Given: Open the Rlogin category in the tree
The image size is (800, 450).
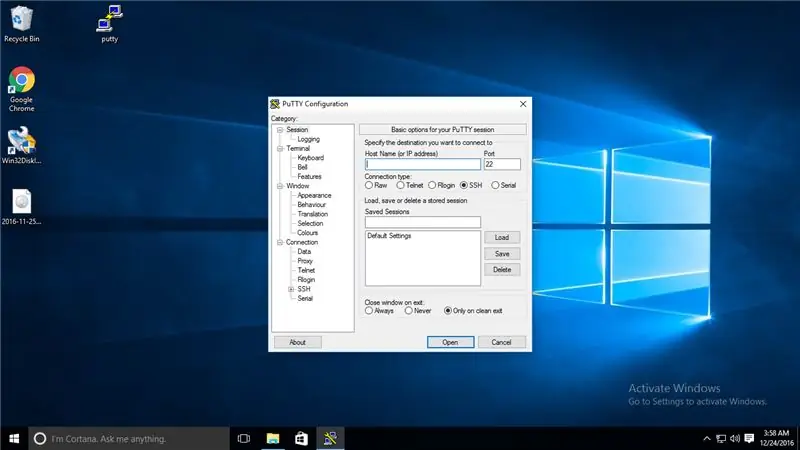Looking at the screenshot, I should (306, 280).
